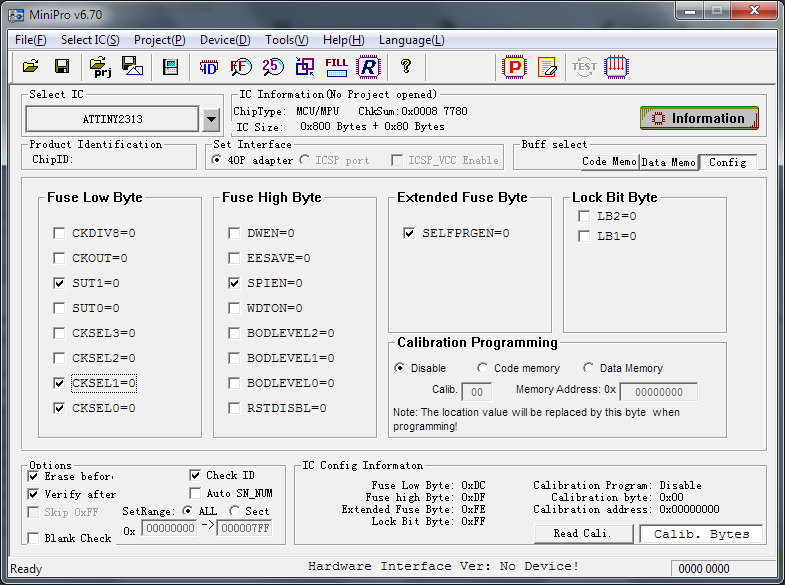This screenshot has height=585, width=785.
Task: Switch to the Data Memo tab
Action: click(668, 161)
